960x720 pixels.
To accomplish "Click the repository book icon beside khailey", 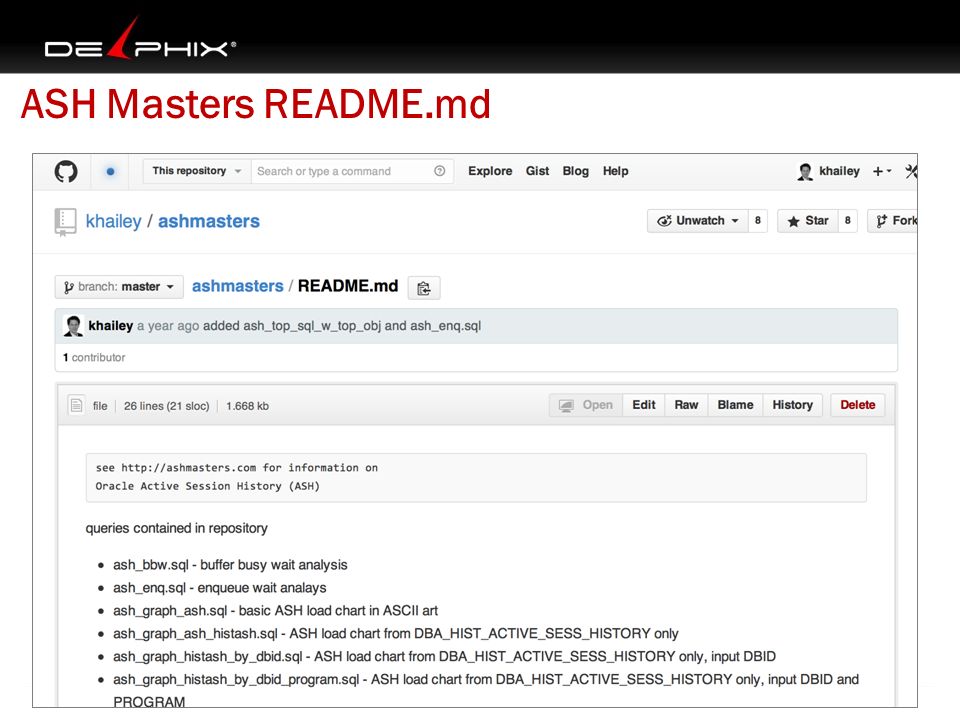I will pos(66,222).
